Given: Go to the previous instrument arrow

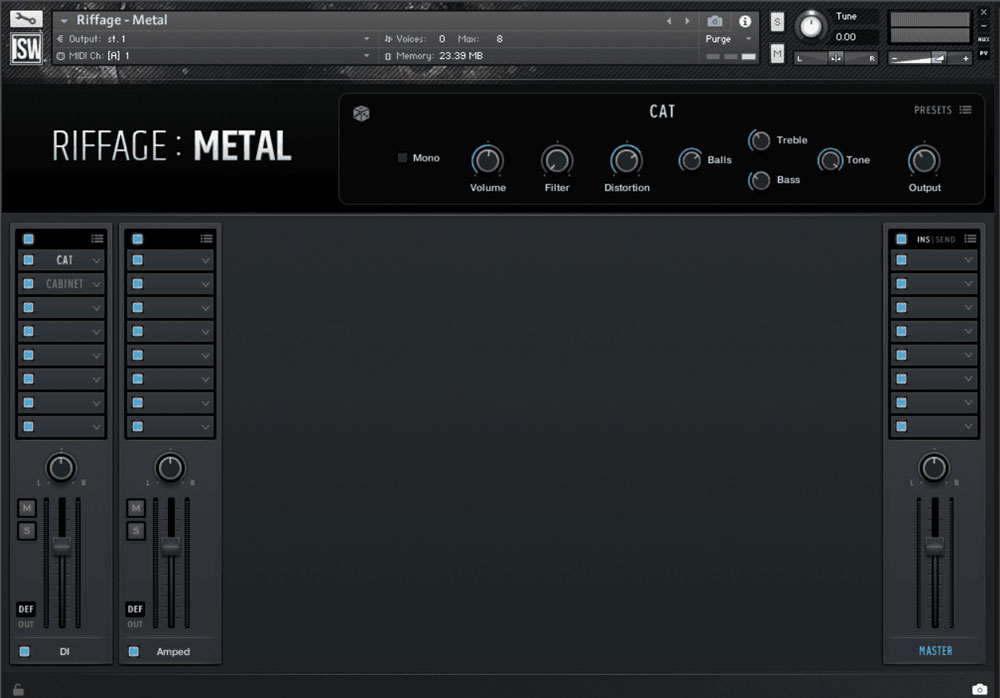Looking at the screenshot, I should click(669, 21).
